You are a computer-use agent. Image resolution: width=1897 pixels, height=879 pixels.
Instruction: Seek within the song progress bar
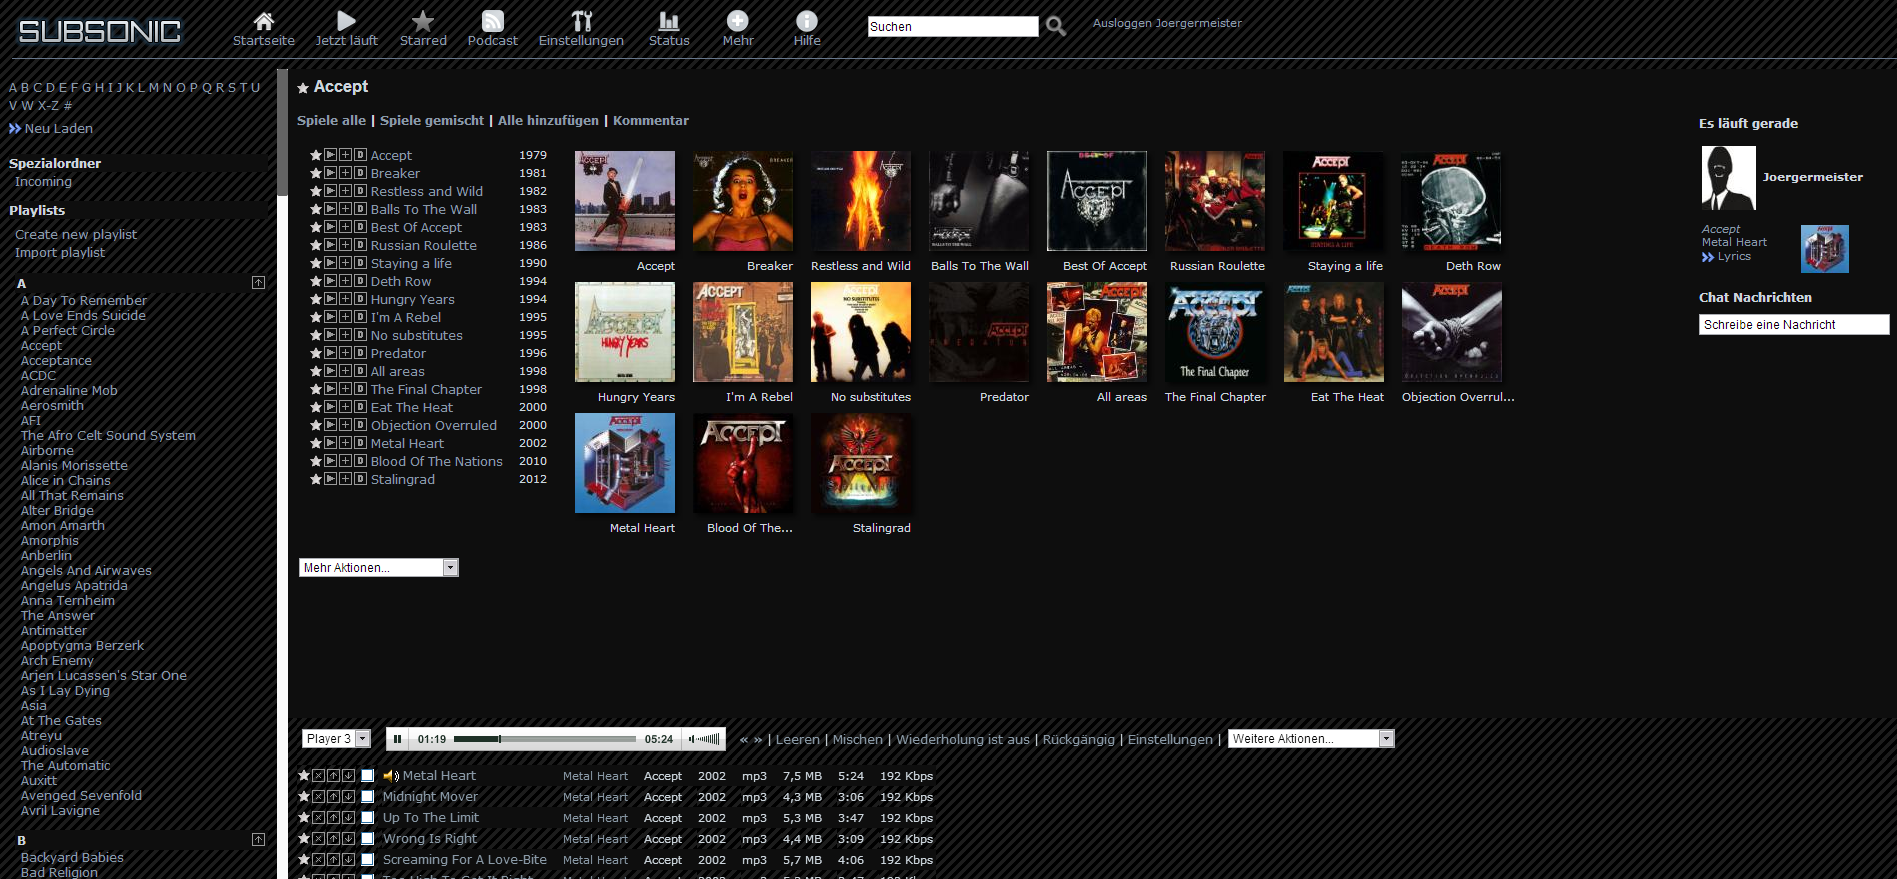(x=544, y=739)
